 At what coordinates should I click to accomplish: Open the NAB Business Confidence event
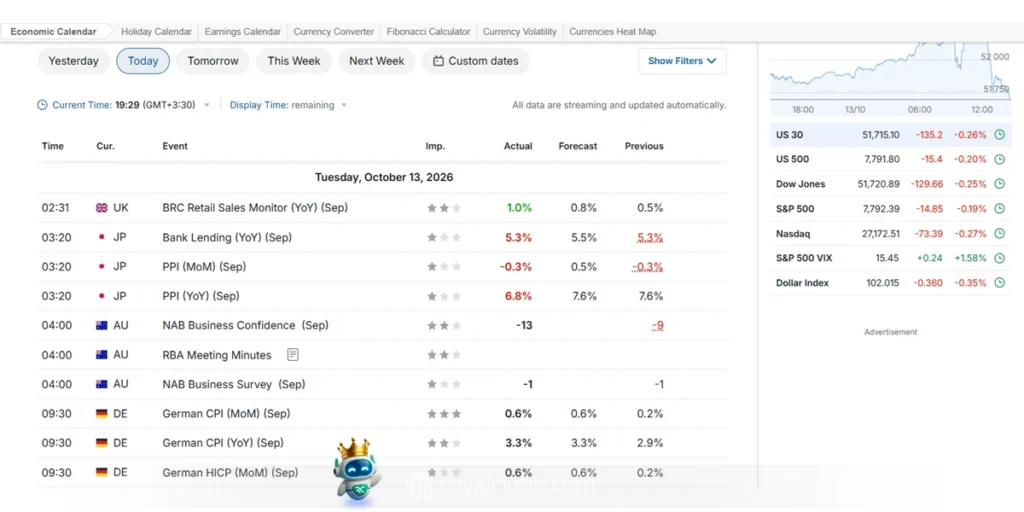[246, 325]
